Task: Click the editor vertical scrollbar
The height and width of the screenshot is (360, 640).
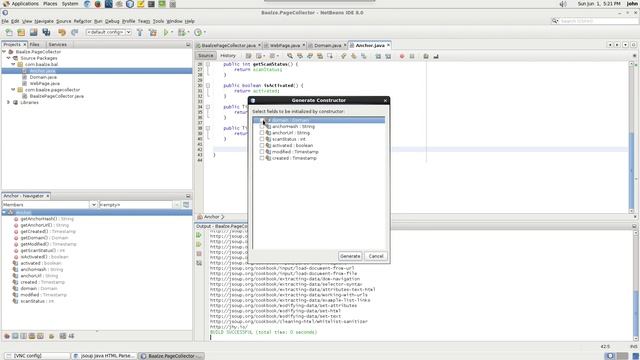Action: 631,137
